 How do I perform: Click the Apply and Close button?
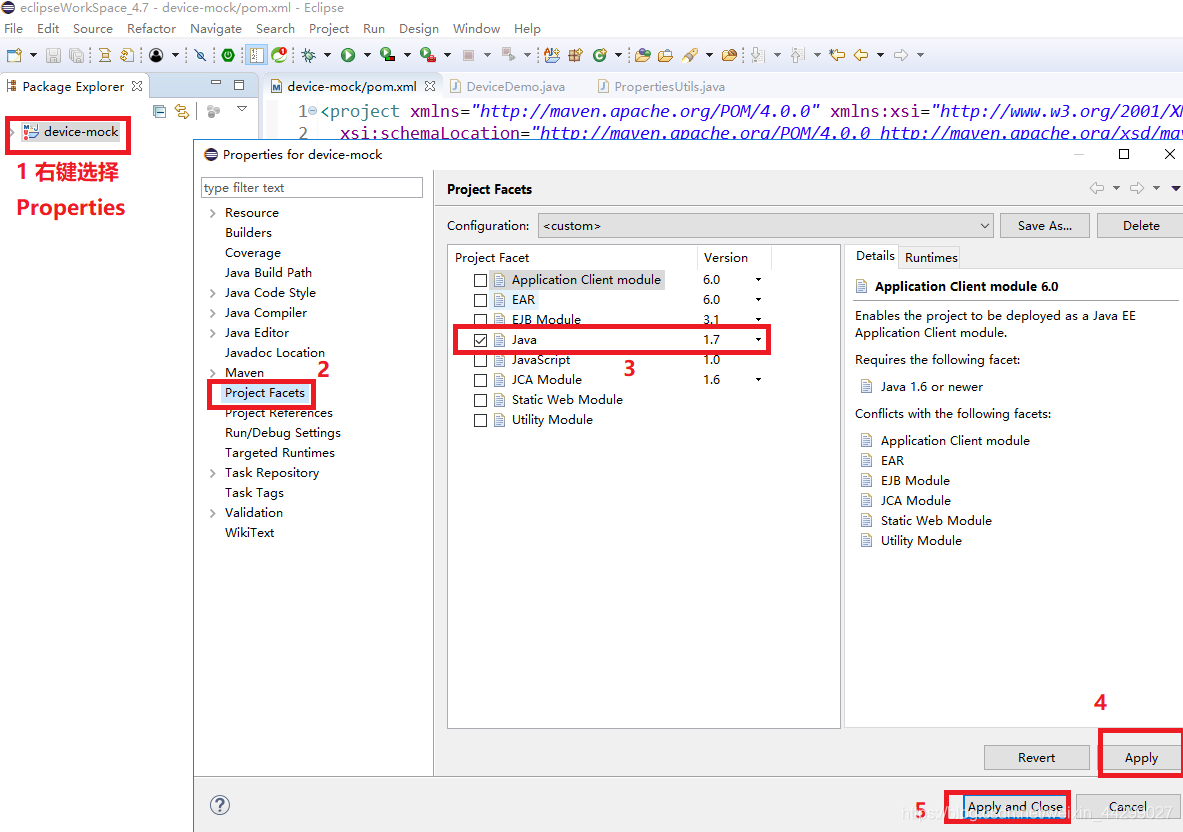pos(1015,806)
